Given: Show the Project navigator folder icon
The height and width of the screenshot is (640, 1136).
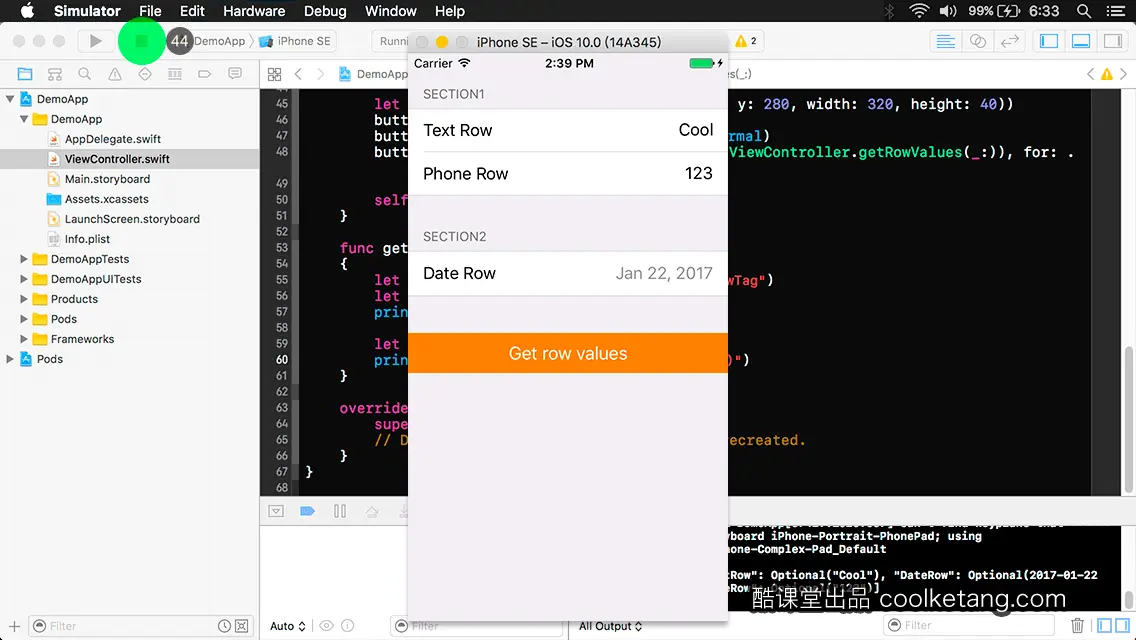Looking at the screenshot, I should 25,74.
